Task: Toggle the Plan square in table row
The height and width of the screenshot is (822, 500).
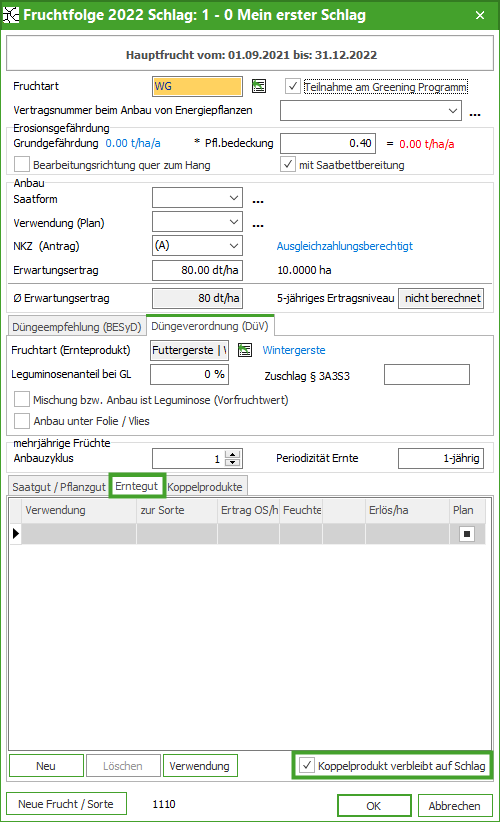Action: pos(466,534)
